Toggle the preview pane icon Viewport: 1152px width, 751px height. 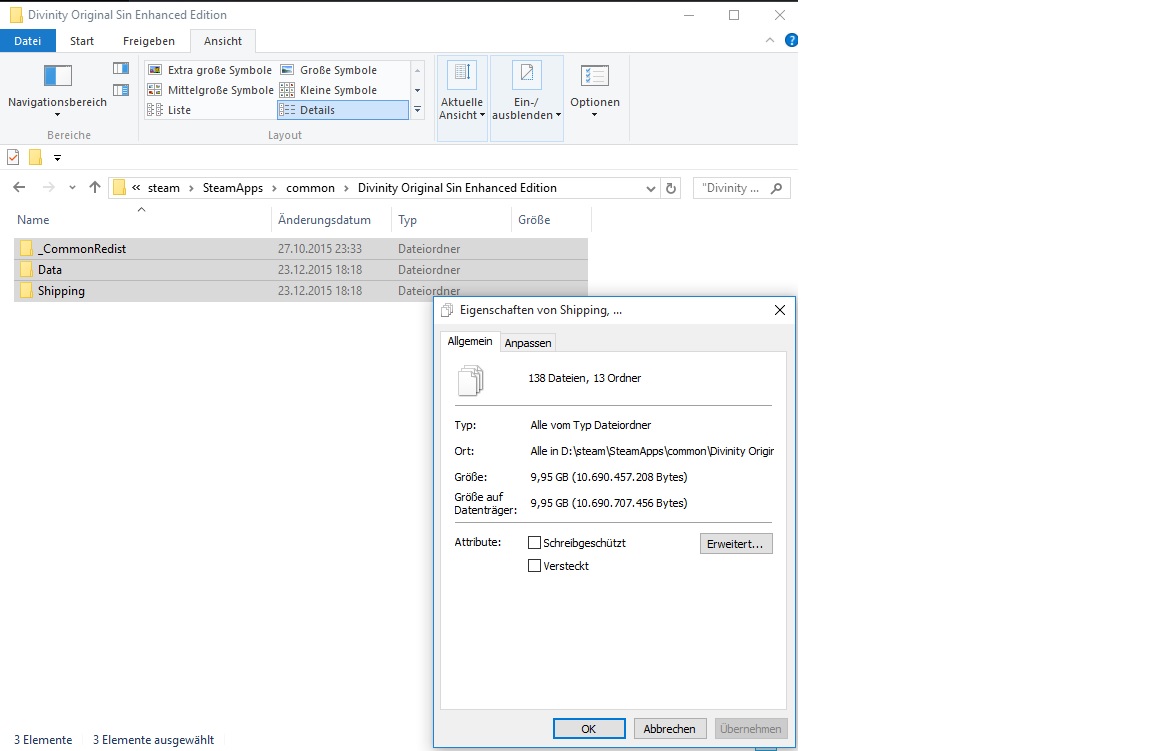click(121, 68)
